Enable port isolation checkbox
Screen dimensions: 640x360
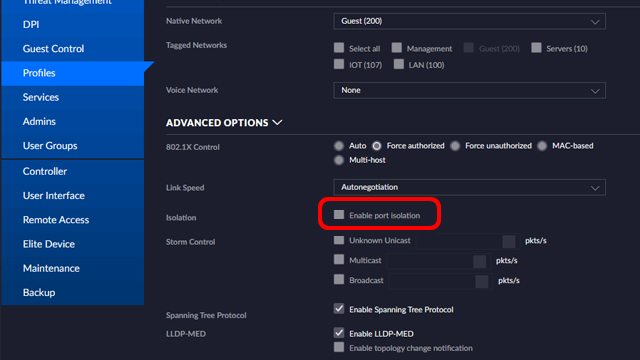pyautogui.click(x=339, y=215)
